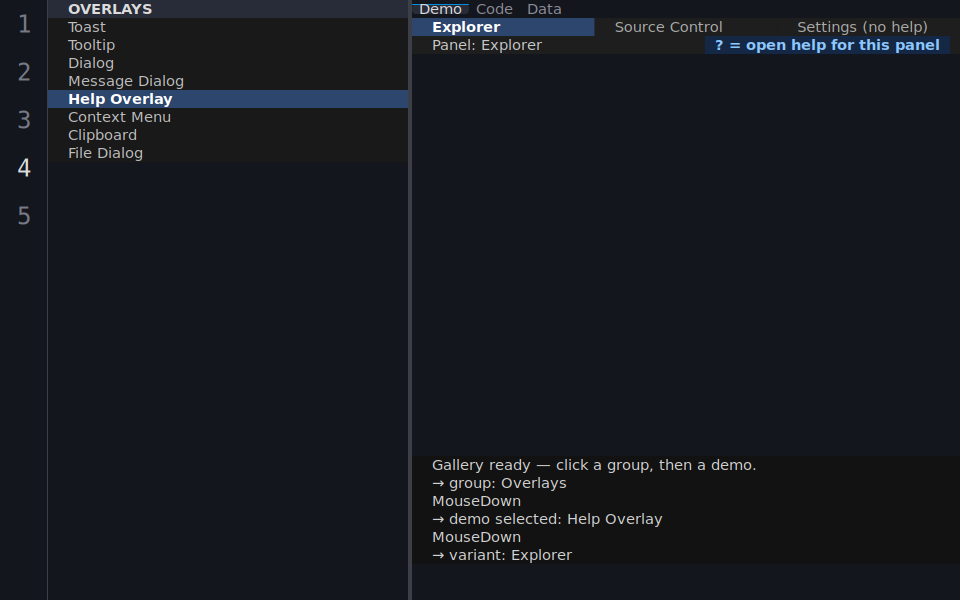
Task: Select the Dialog demo
Action: point(228,63)
